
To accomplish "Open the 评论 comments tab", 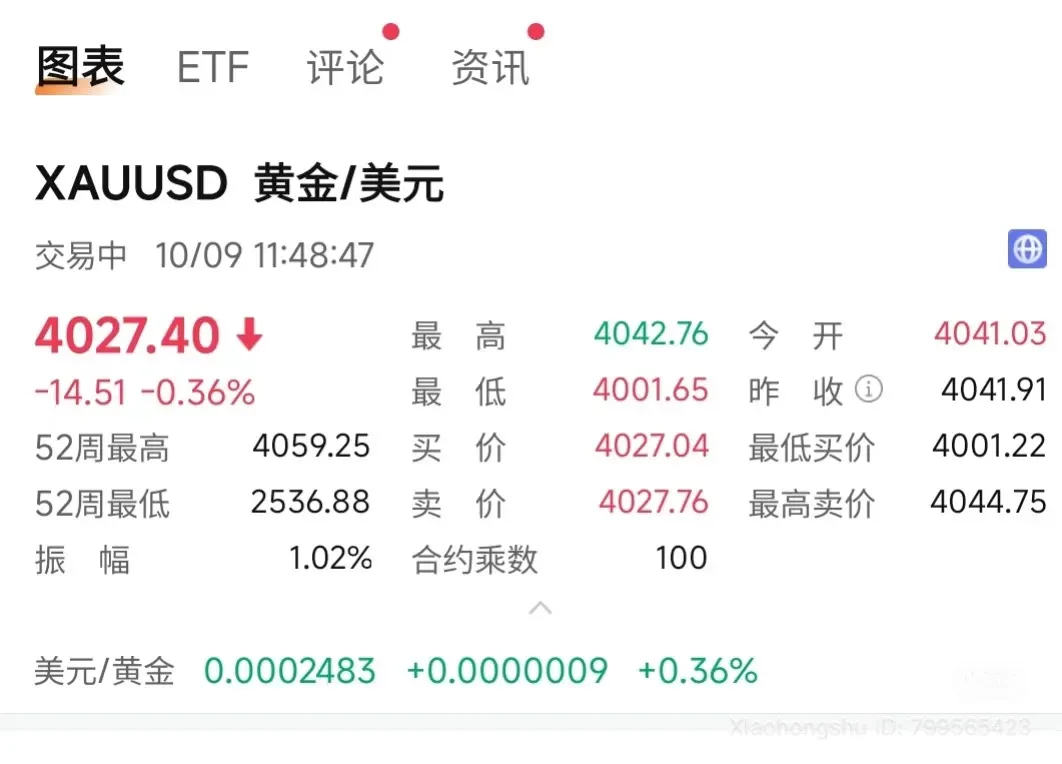I will (345, 68).
